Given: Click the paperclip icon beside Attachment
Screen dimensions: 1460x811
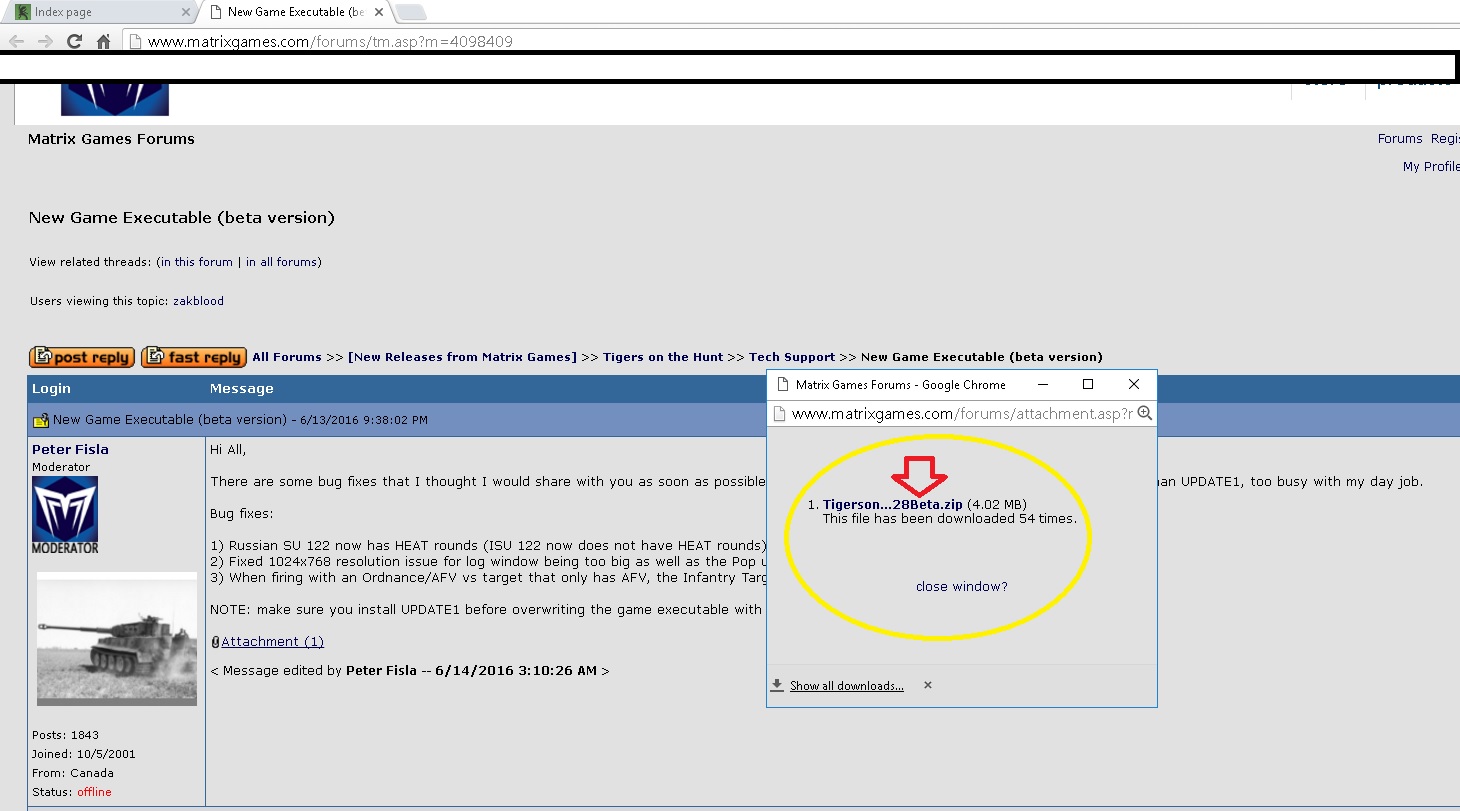Looking at the screenshot, I should click(215, 642).
